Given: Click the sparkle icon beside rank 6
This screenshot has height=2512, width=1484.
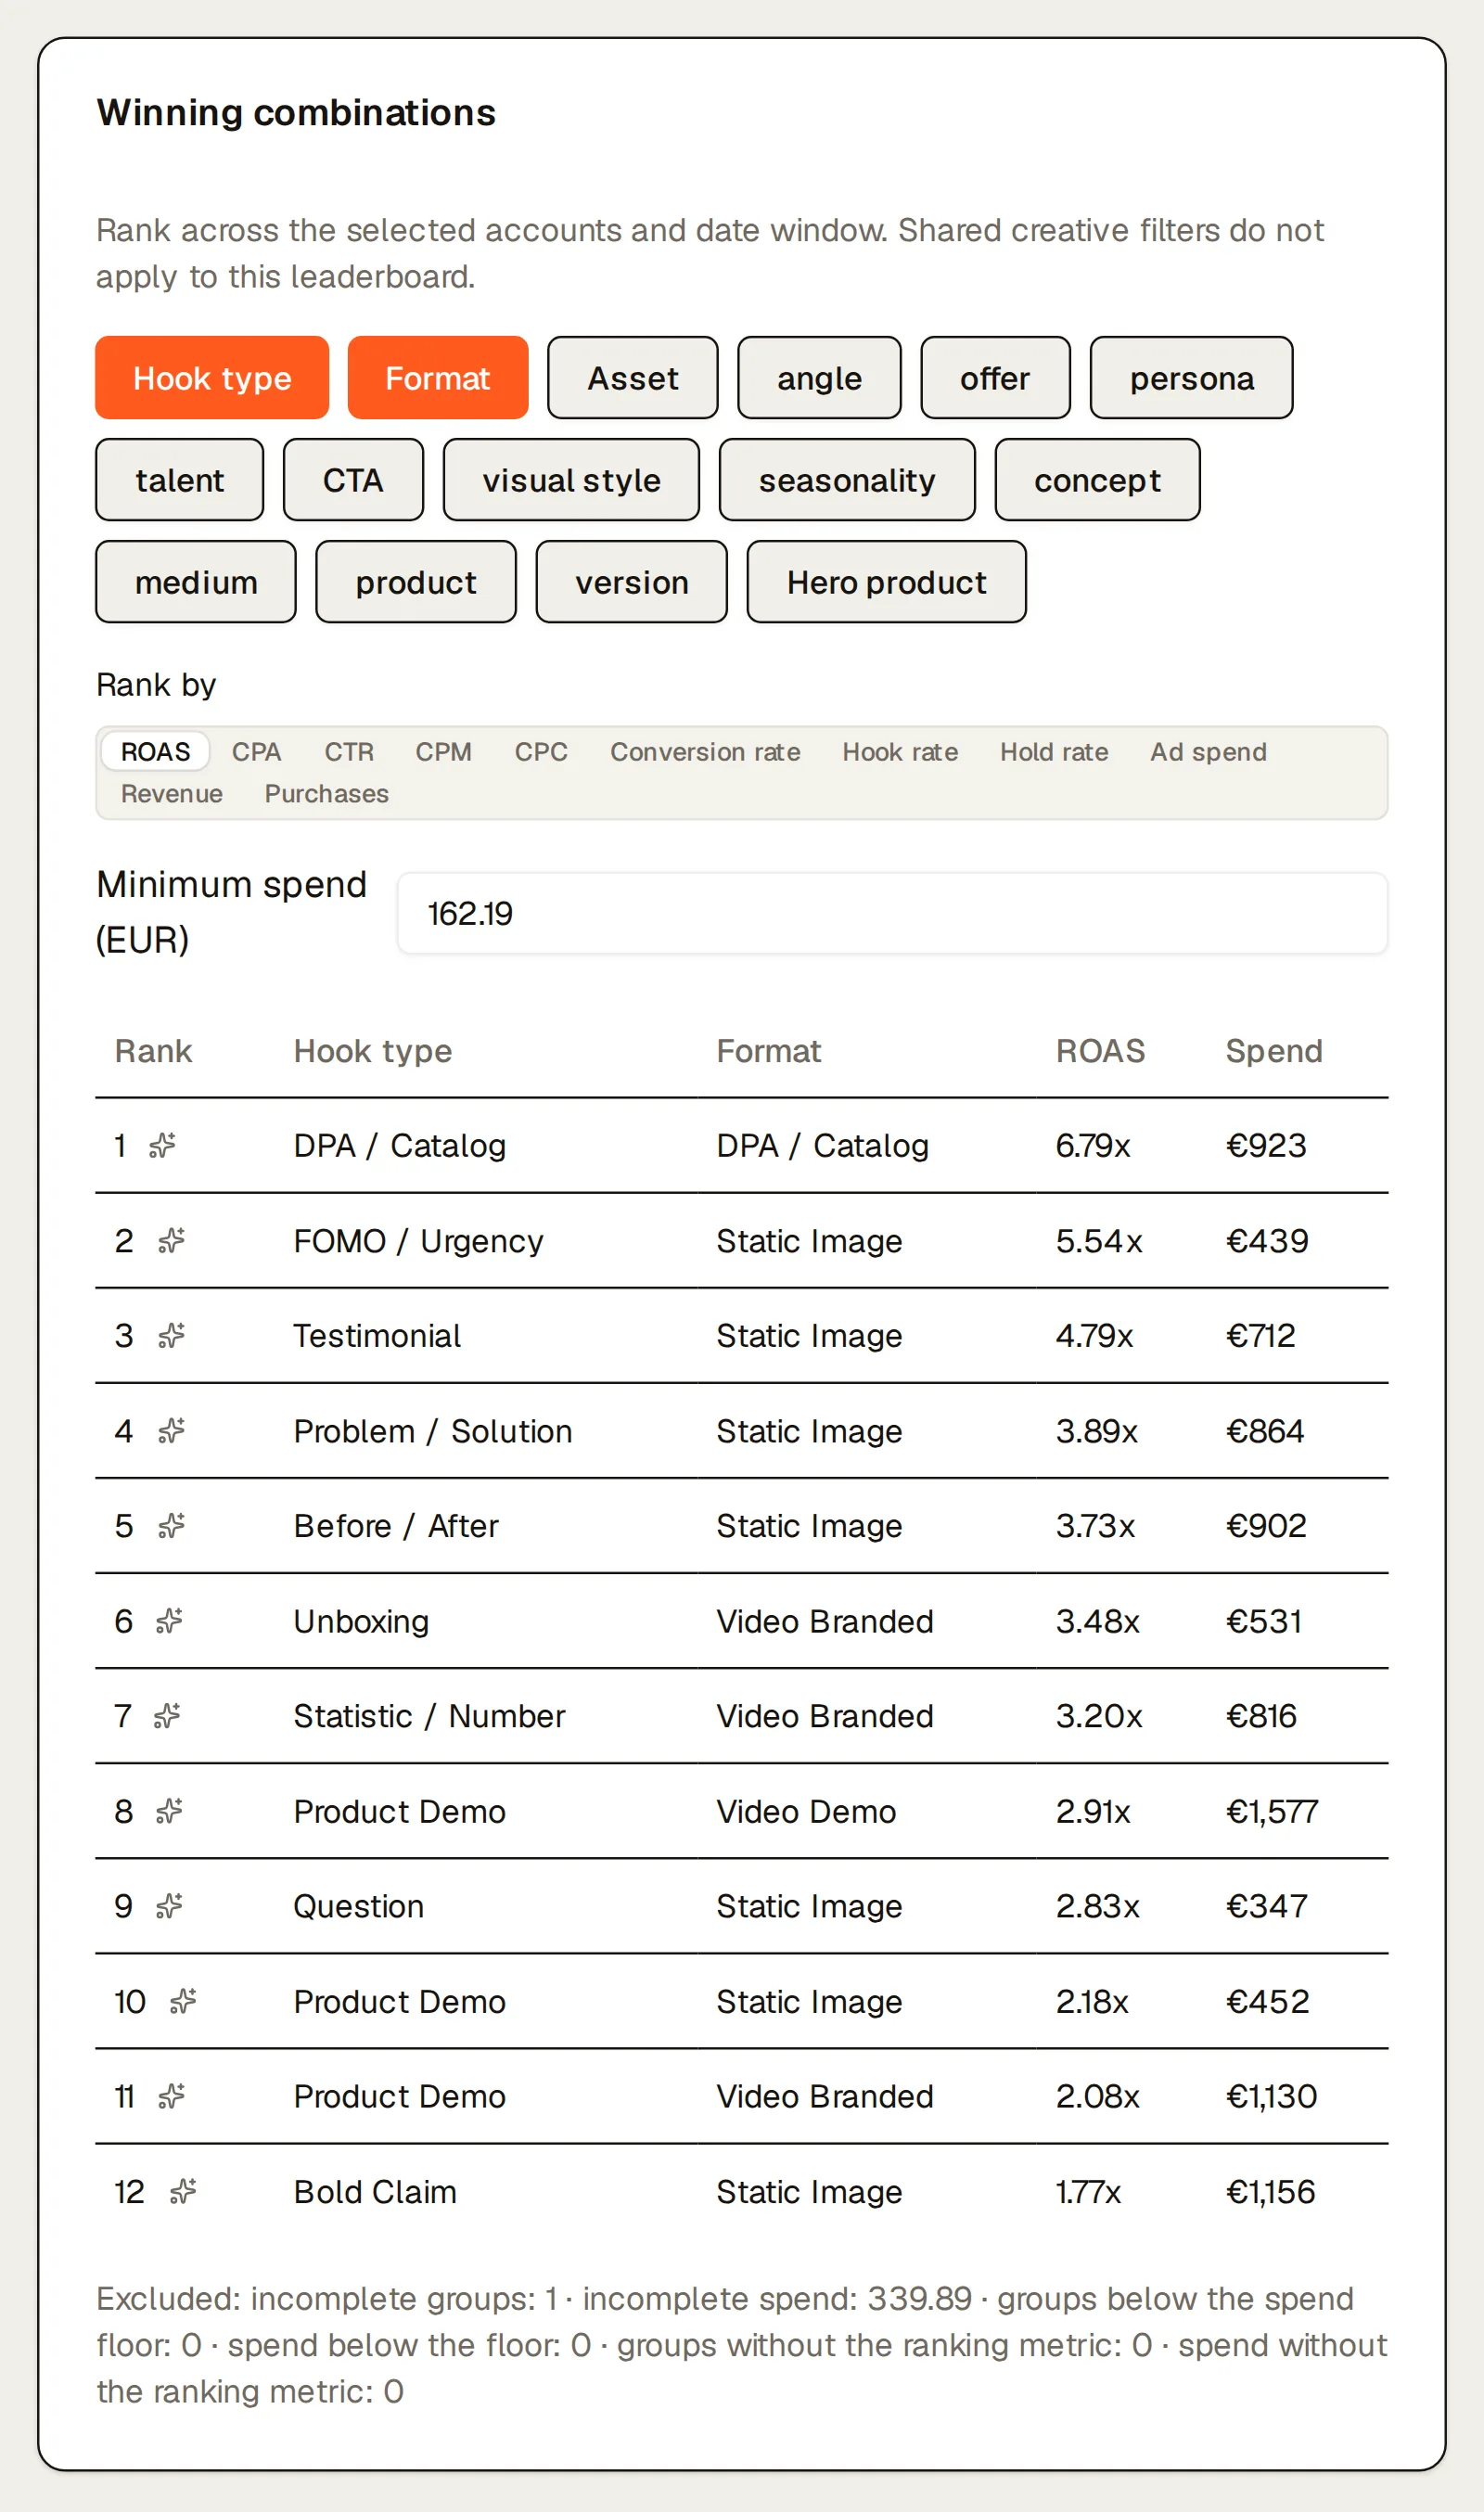Looking at the screenshot, I should [x=170, y=1621].
